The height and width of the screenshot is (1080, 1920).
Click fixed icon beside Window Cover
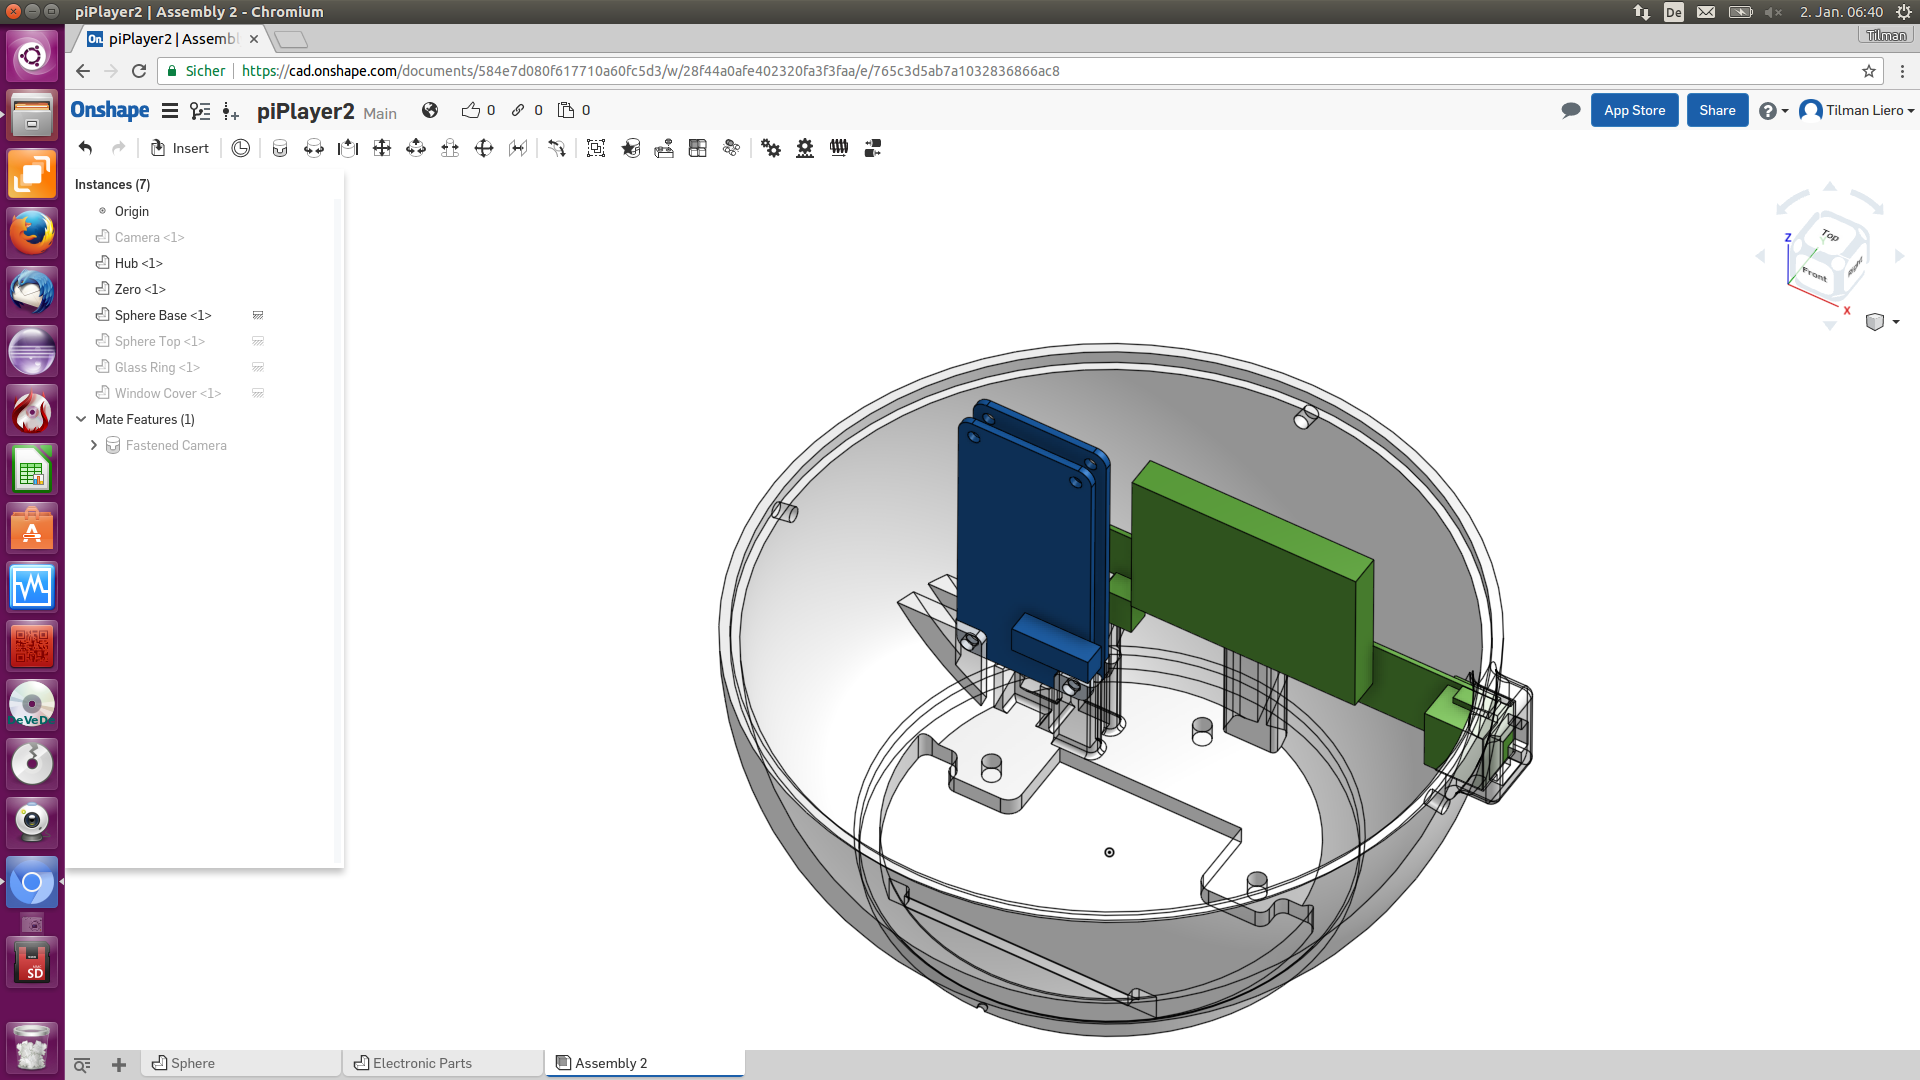(258, 393)
